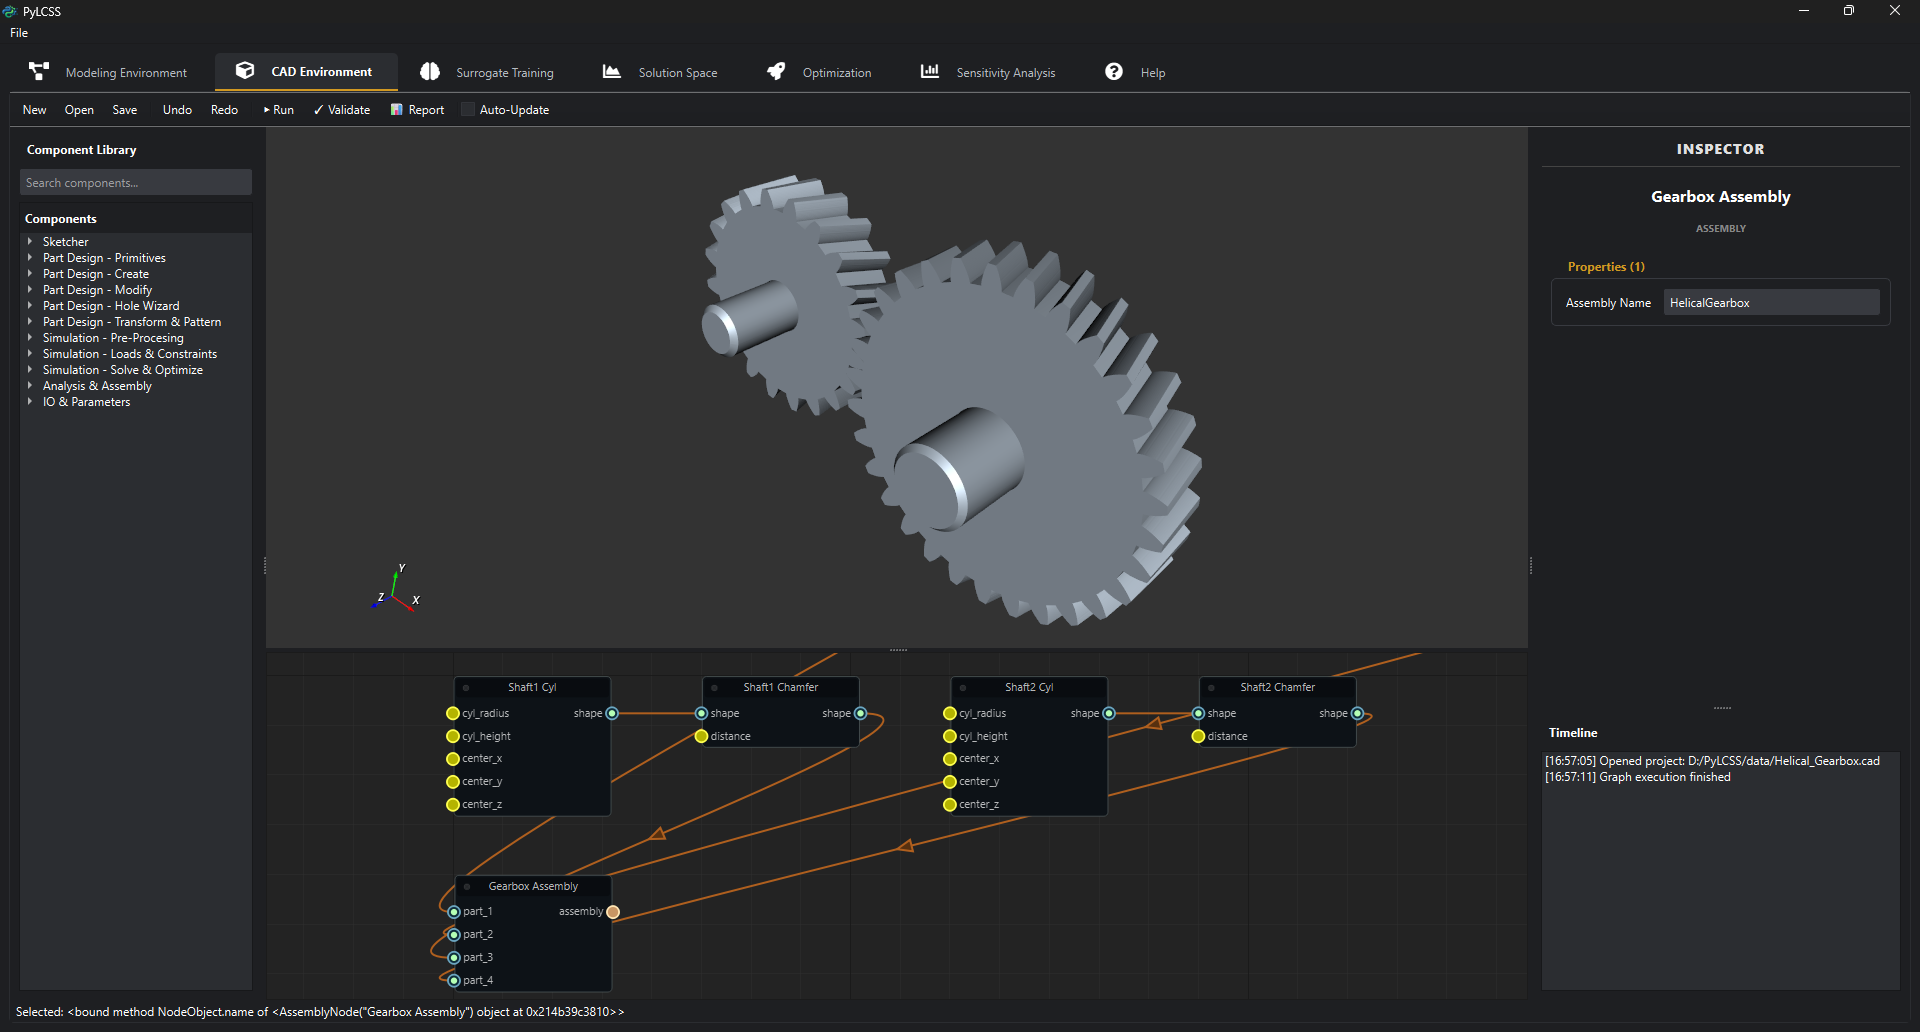Enable the Auto-Update checkbox
This screenshot has width=1920, height=1032.
(x=468, y=110)
